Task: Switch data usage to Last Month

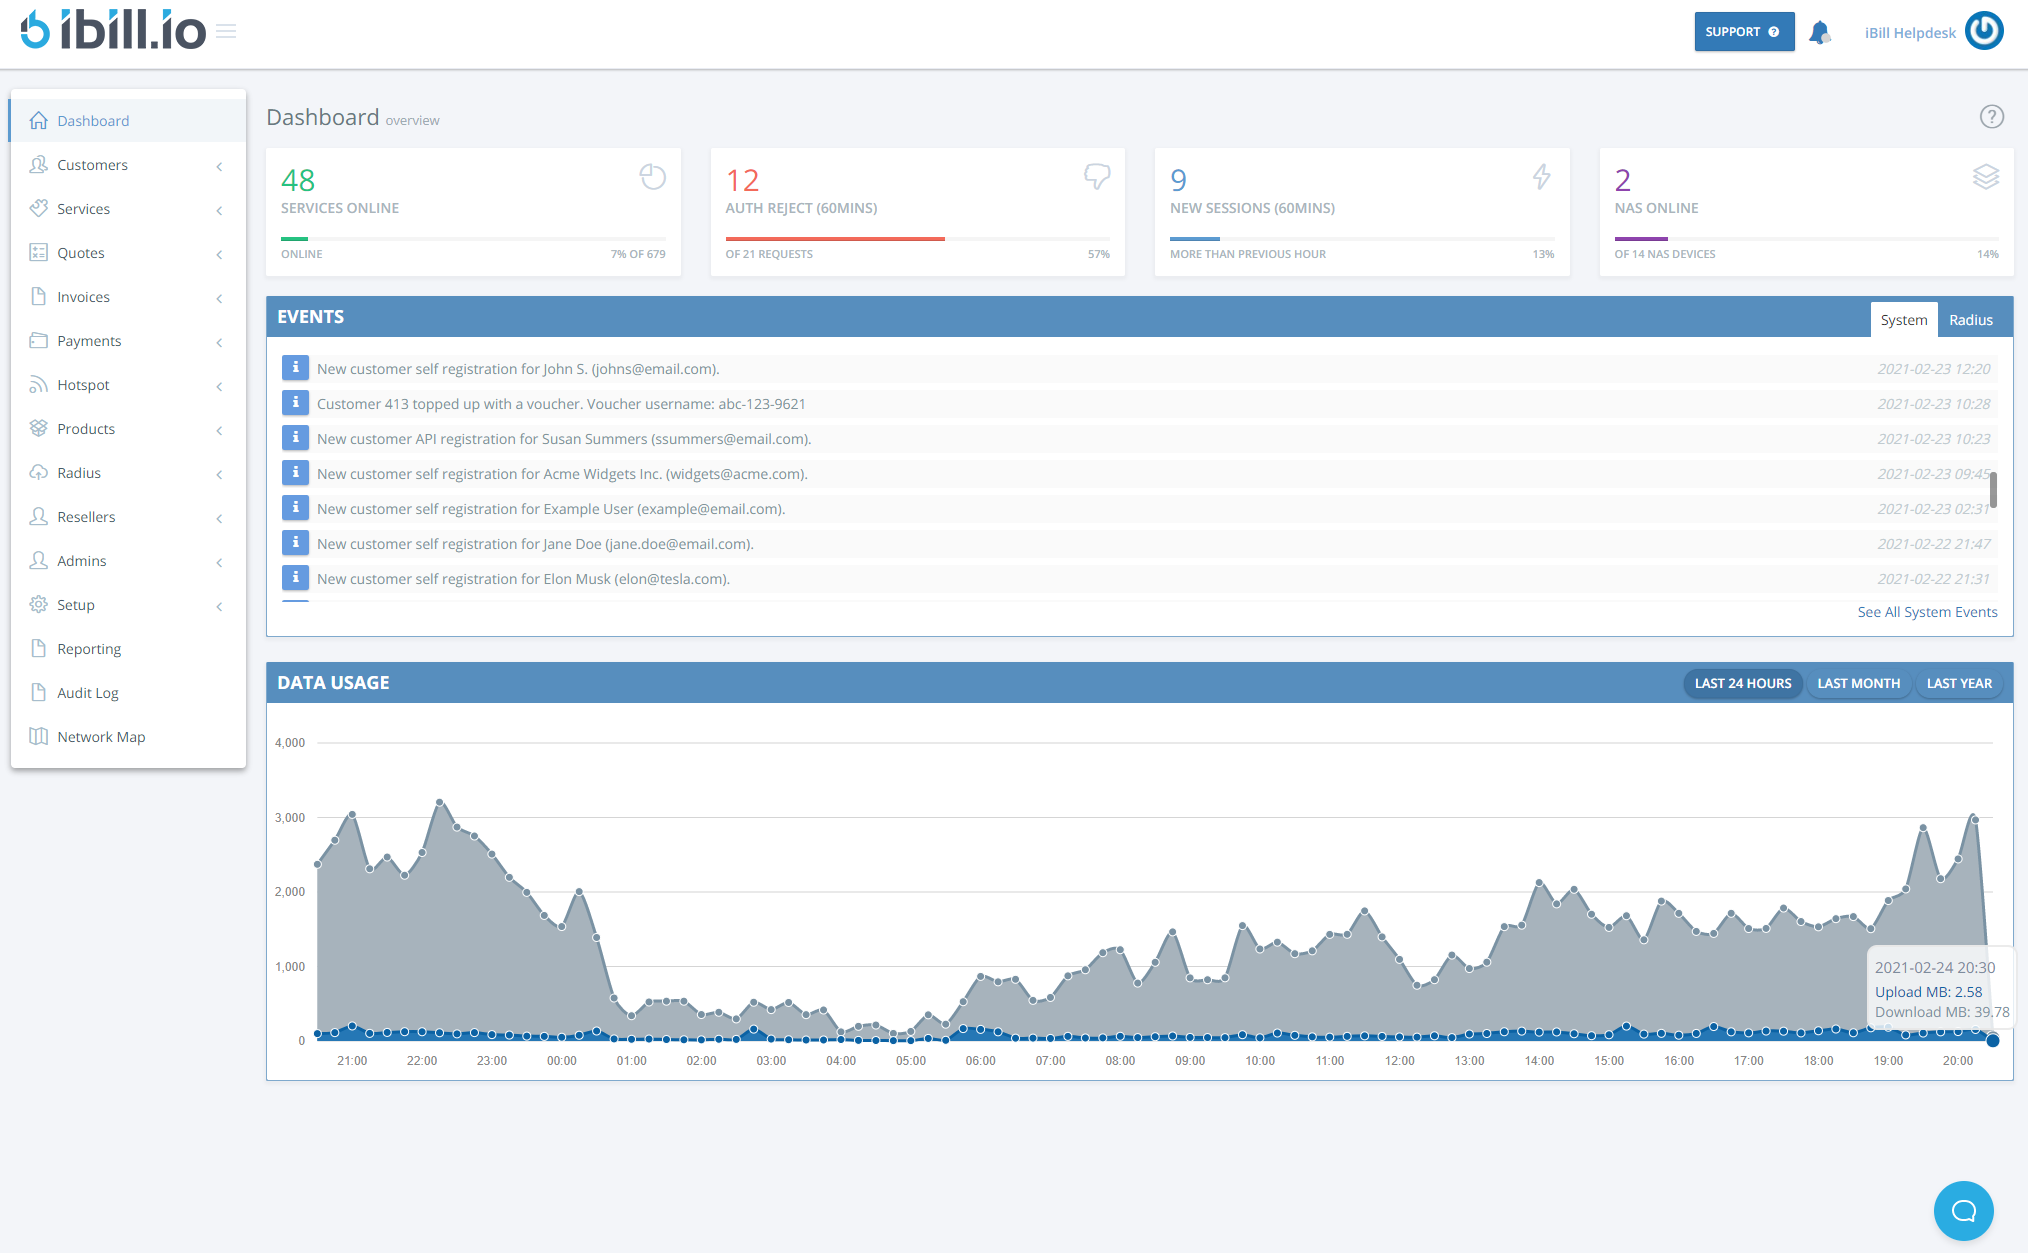Action: pyautogui.click(x=1858, y=683)
